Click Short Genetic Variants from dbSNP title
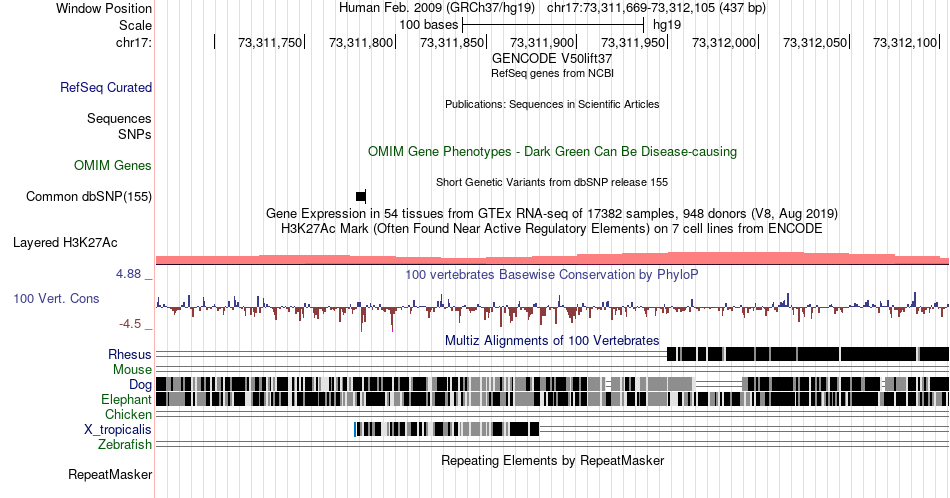The width and height of the screenshot is (950, 498). tap(552, 182)
